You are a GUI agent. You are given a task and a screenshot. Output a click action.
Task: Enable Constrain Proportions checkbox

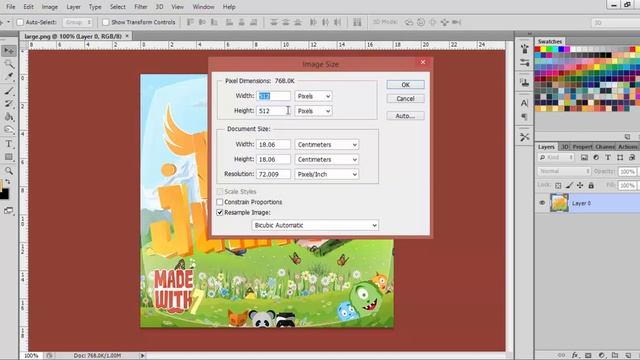tap(220, 202)
